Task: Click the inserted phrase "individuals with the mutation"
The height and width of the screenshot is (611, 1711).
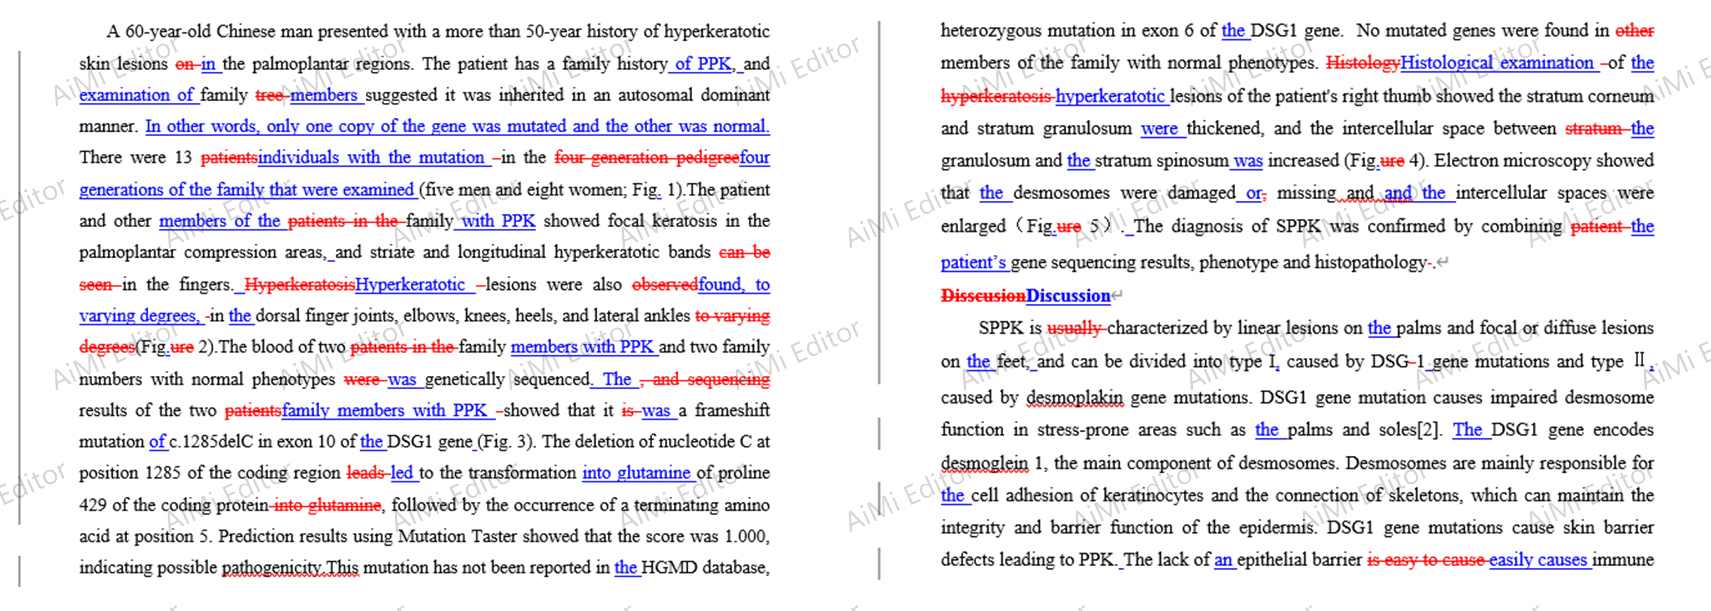Action: pos(371,157)
